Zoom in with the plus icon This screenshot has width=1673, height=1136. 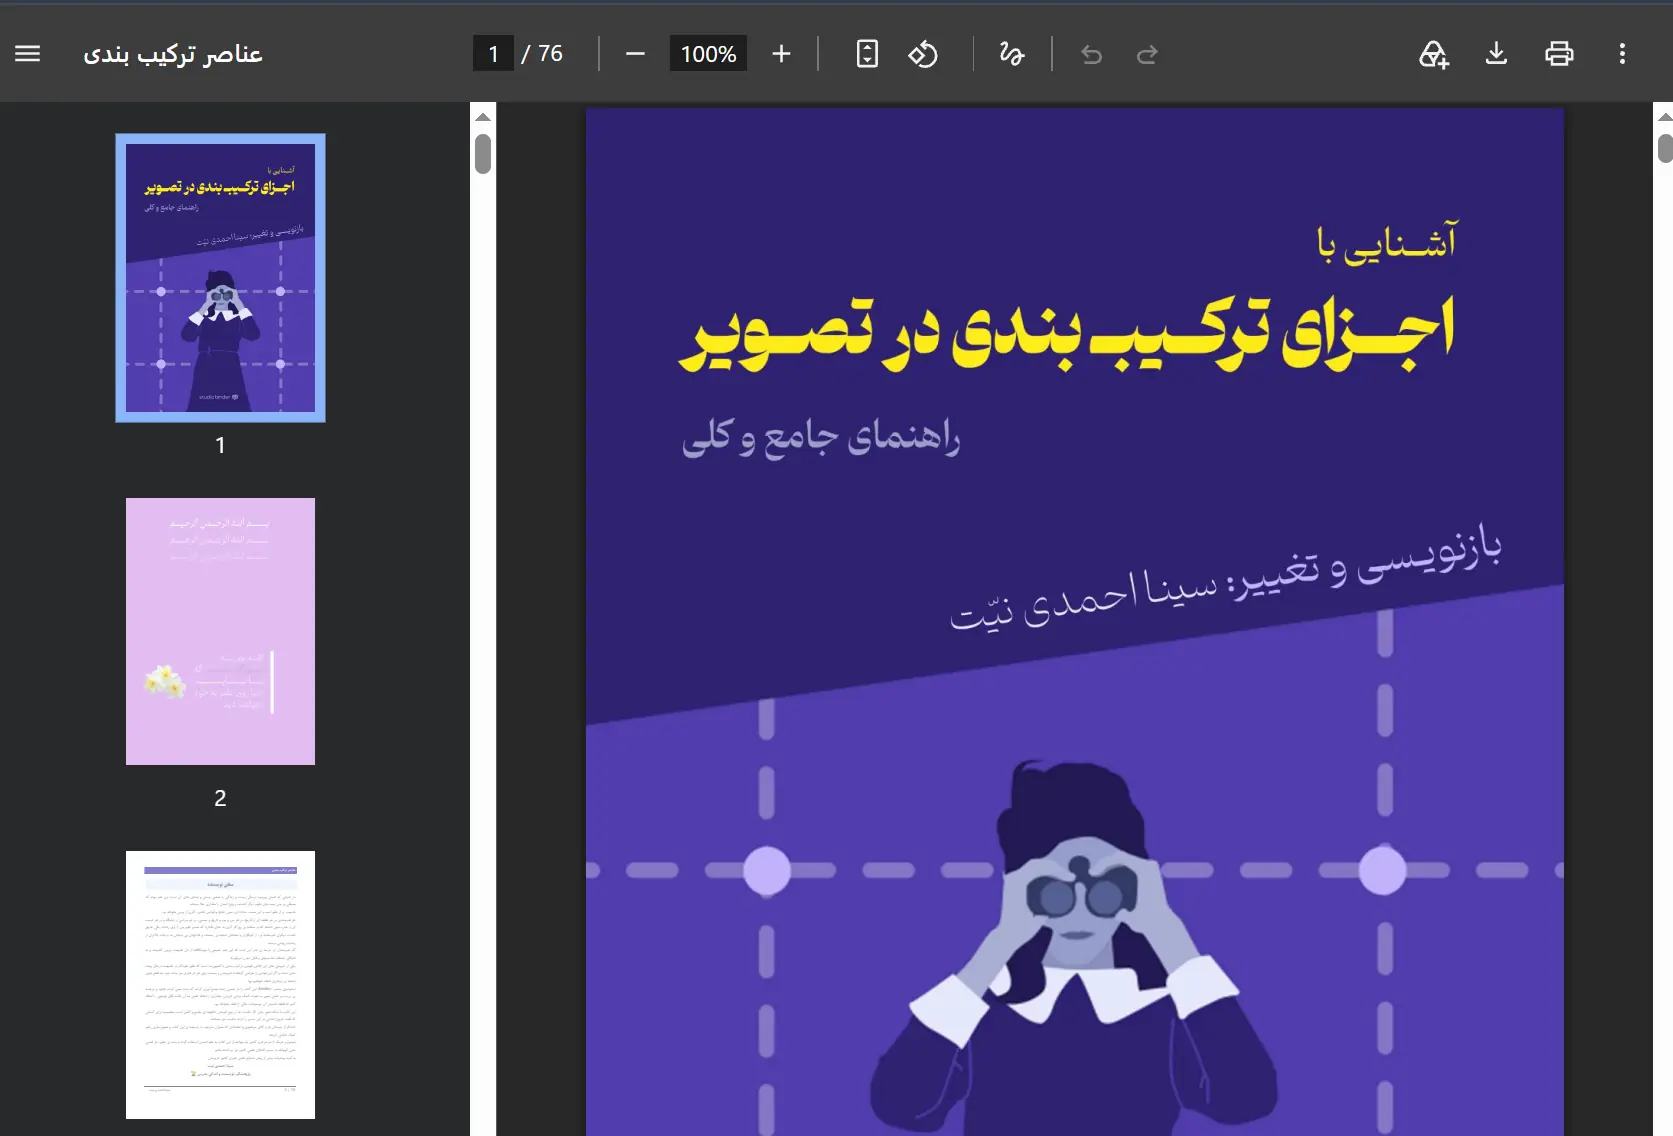pyautogui.click(x=781, y=54)
